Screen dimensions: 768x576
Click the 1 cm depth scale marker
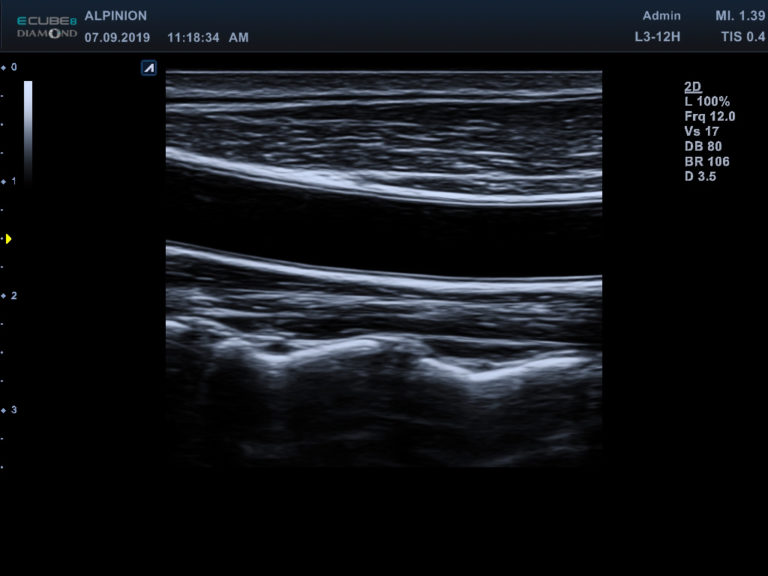tap(10, 182)
